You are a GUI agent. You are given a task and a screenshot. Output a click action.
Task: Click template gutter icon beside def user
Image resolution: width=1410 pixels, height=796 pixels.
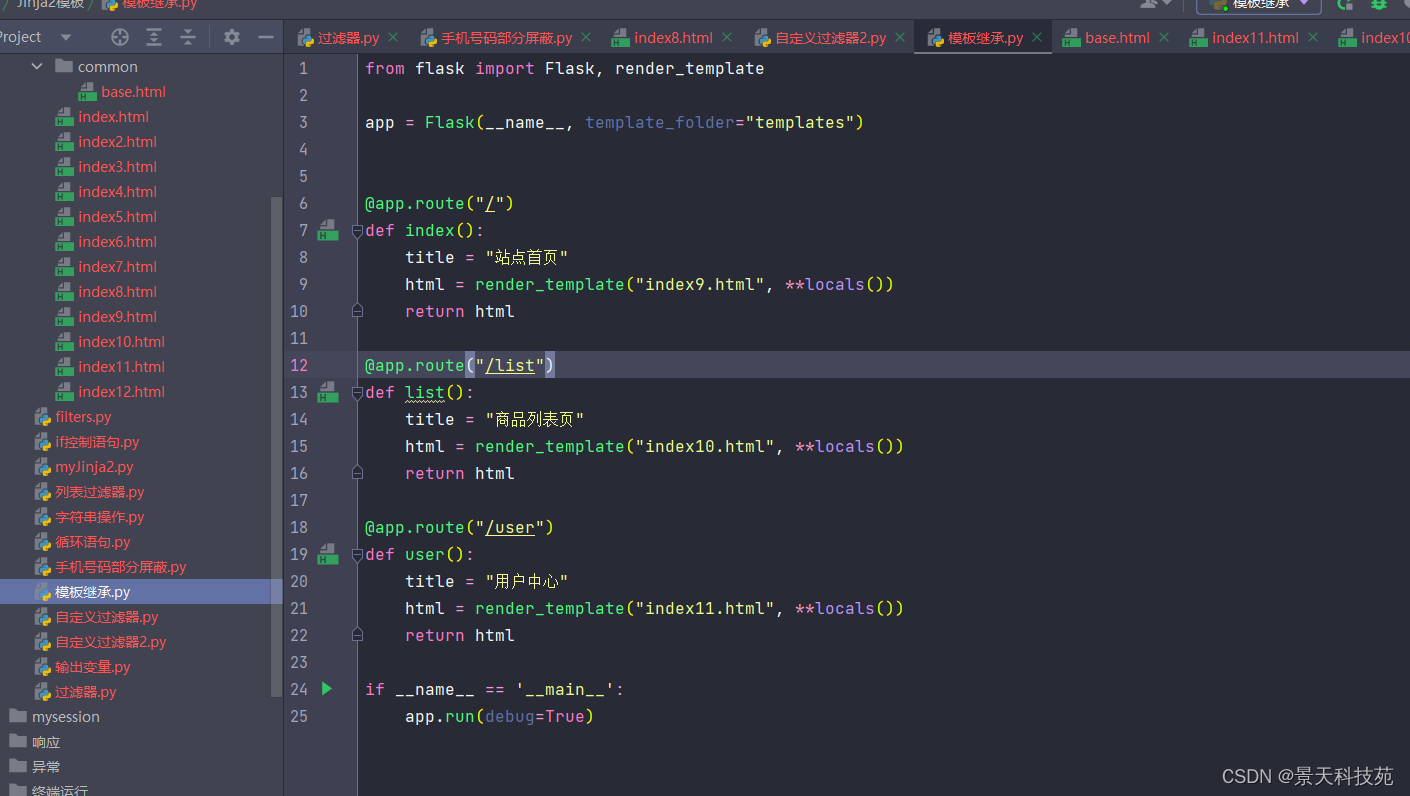[328, 555]
